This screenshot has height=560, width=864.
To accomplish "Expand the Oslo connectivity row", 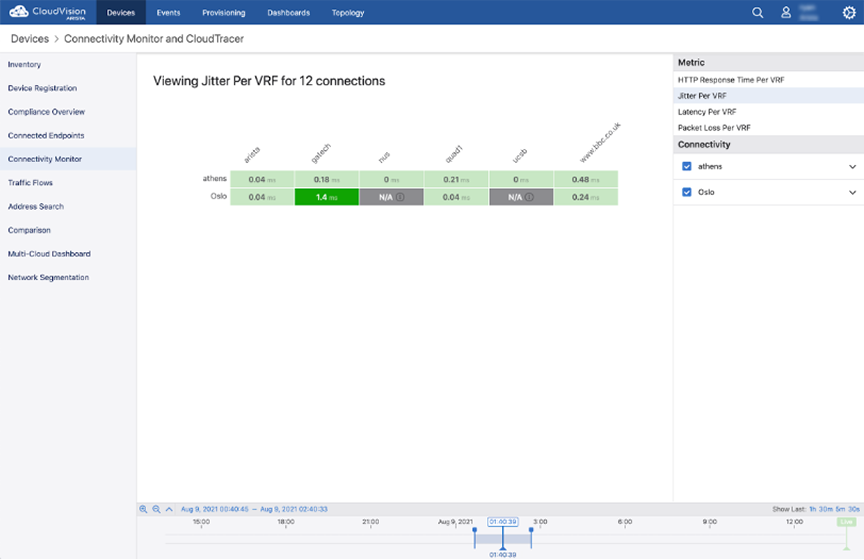I will click(852, 192).
